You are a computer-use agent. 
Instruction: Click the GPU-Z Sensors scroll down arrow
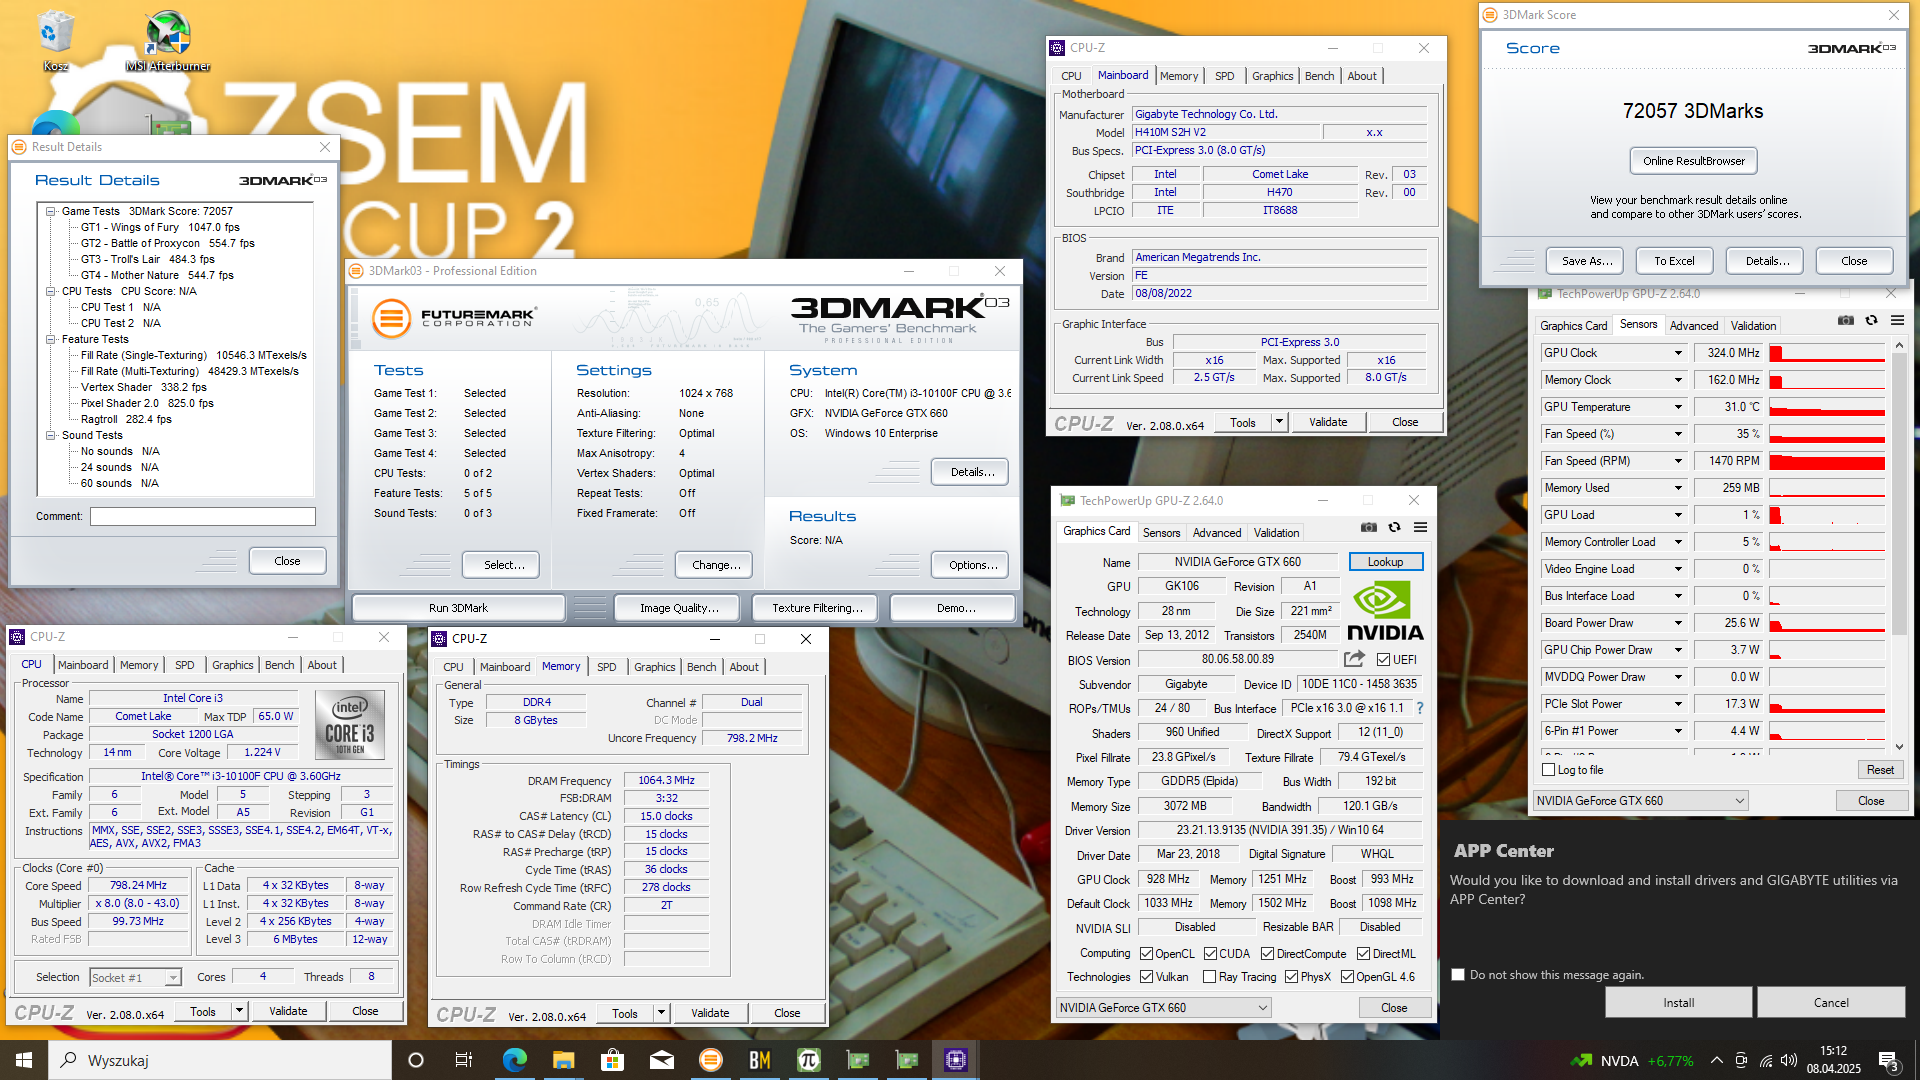point(1899,746)
